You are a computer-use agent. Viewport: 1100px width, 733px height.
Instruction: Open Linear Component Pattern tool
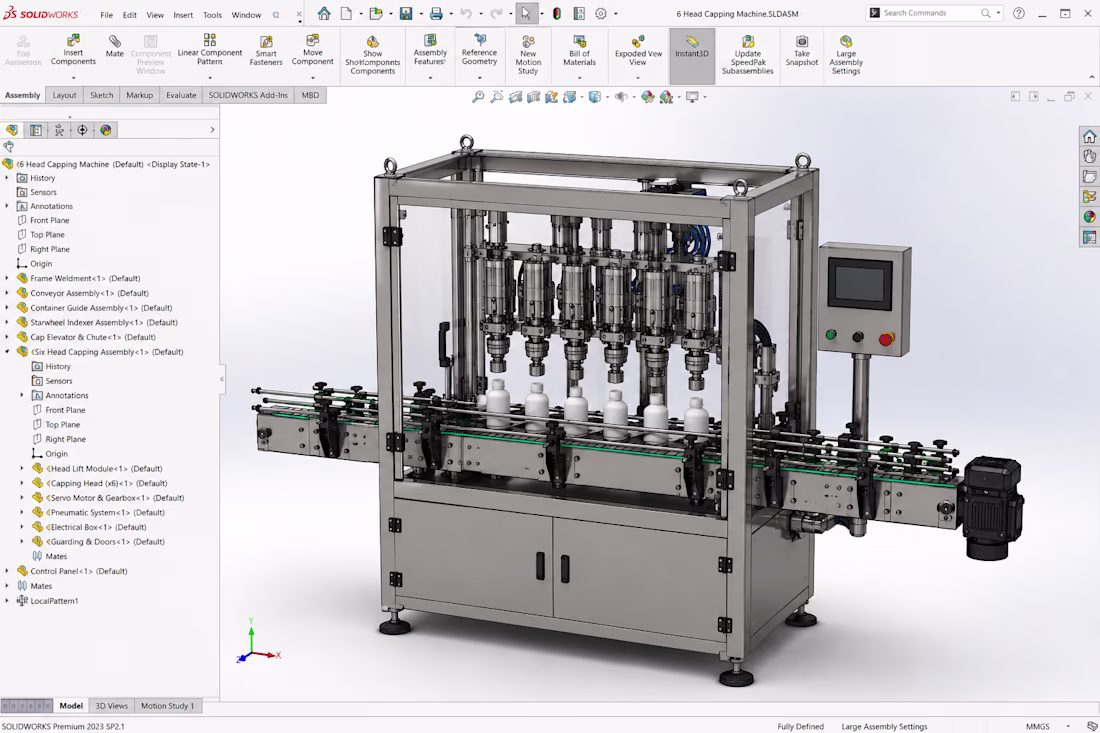210,48
